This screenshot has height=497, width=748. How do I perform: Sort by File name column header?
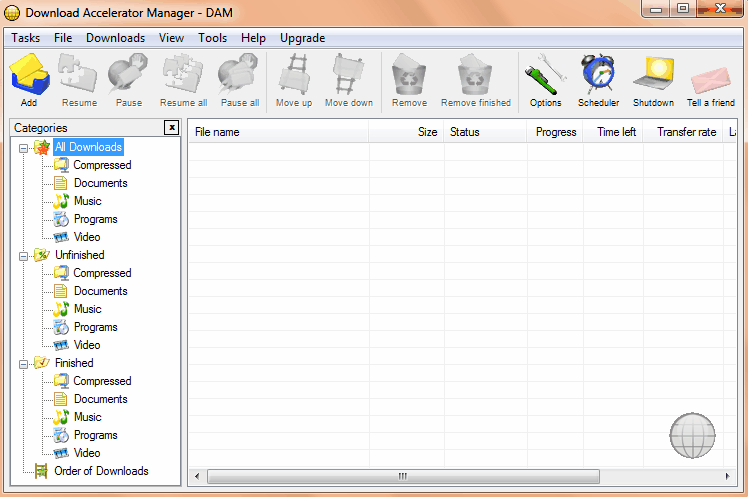pos(278,132)
